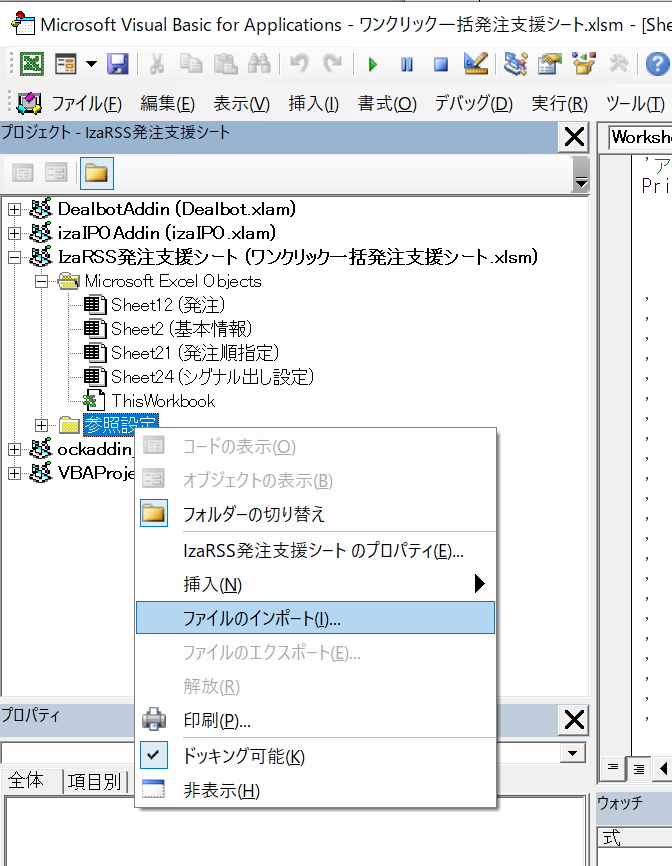This screenshot has width=672, height=866.
Task: Click the View Code icon in the project pane
Action: click(23, 173)
